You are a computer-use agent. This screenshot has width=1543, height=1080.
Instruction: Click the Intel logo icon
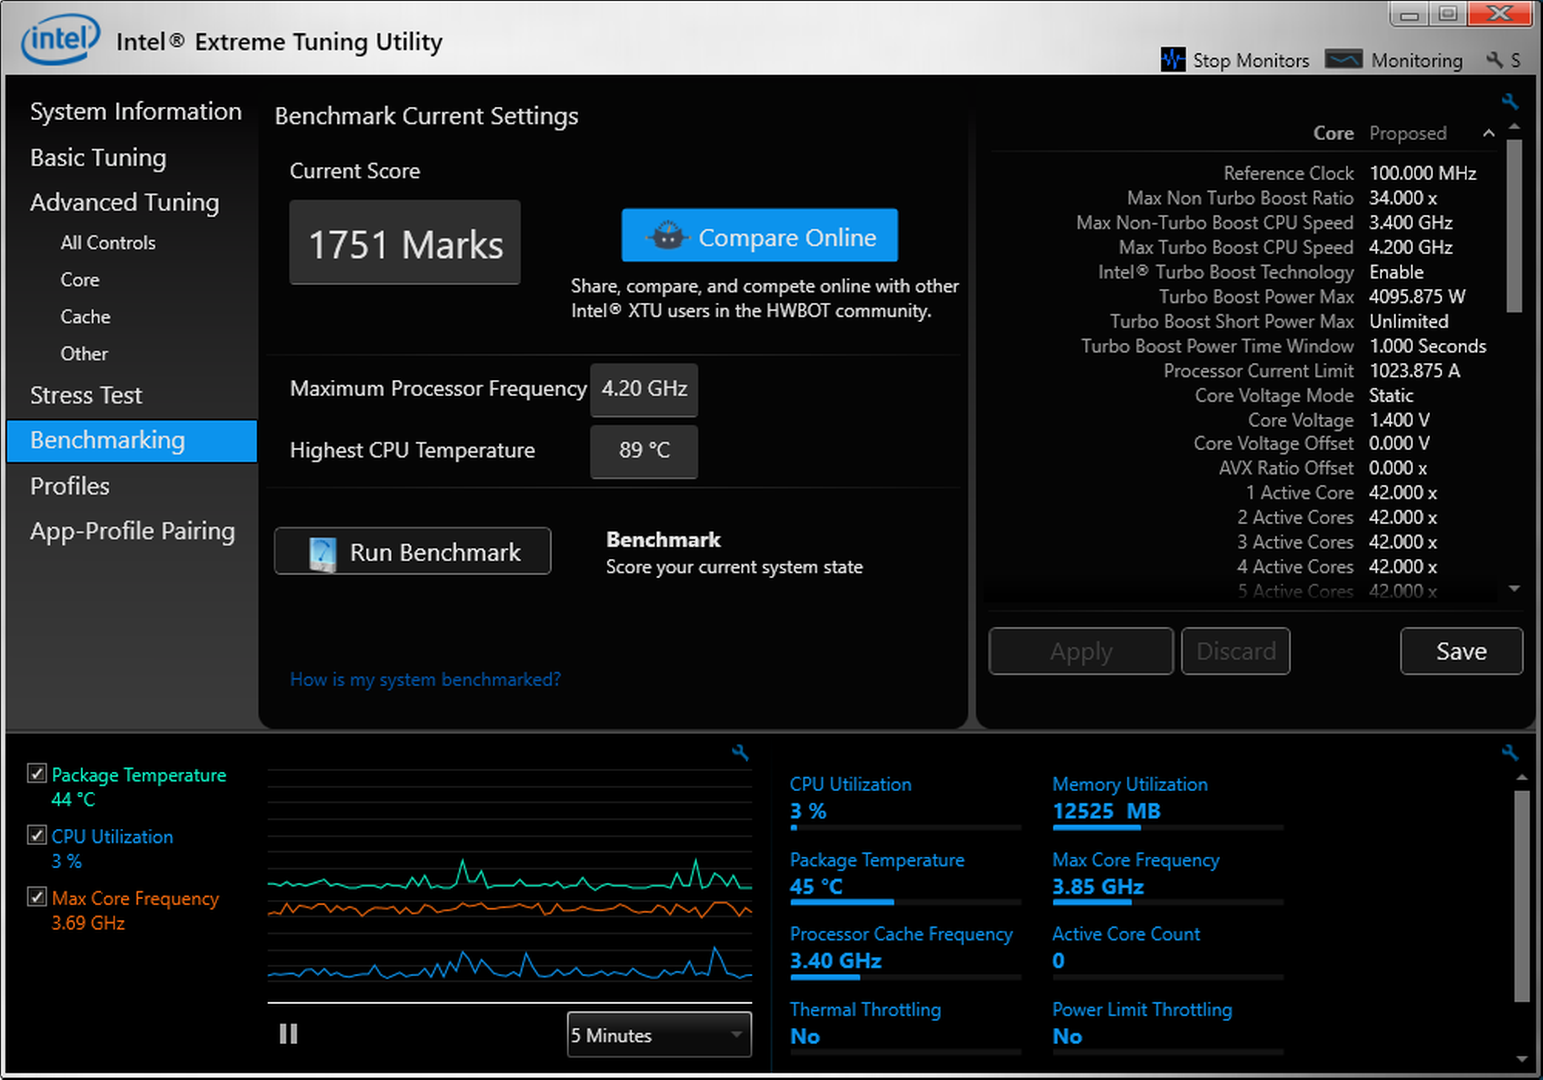[61, 40]
